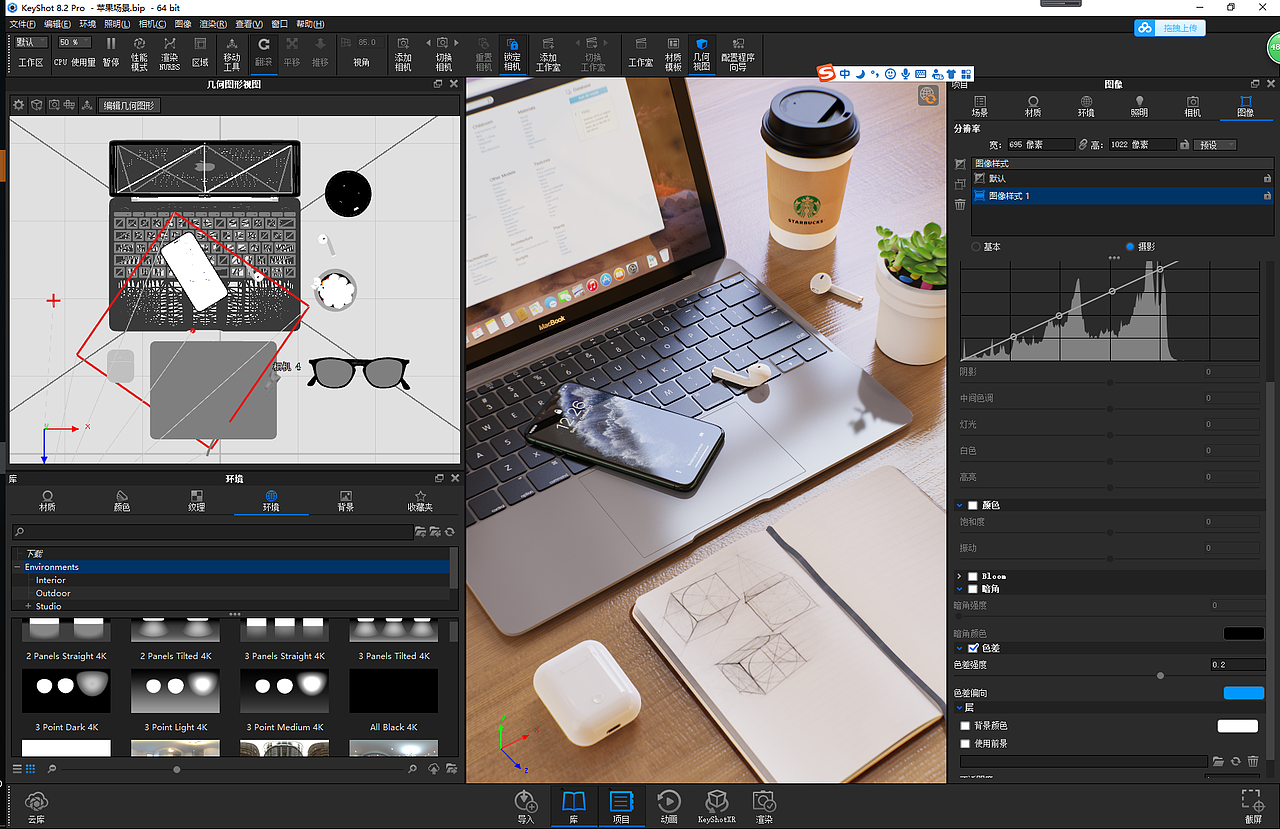
Task: Enable the 颜色 color checkbox
Action: (973, 506)
